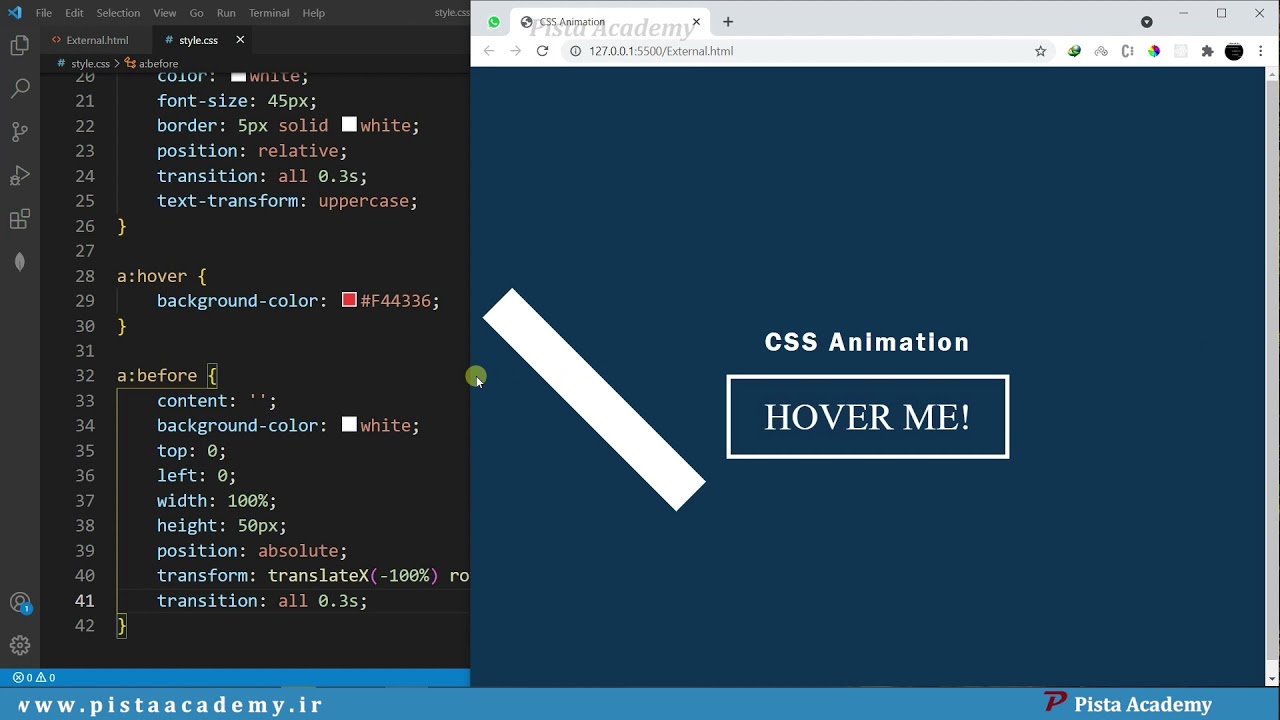Reload the External.html page
1280x720 pixels.
coord(542,51)
